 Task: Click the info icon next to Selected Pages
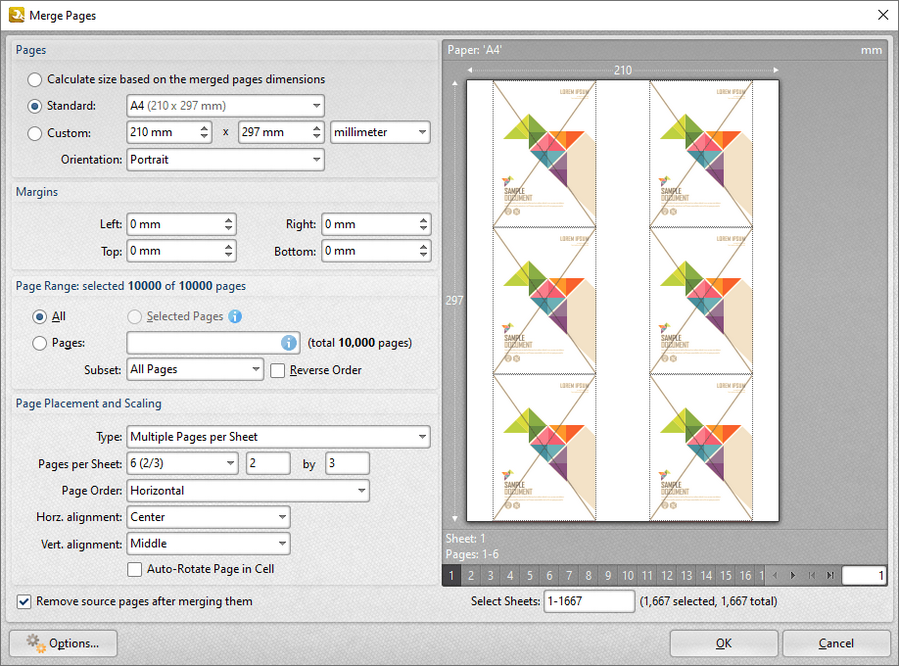pos(235,316)
